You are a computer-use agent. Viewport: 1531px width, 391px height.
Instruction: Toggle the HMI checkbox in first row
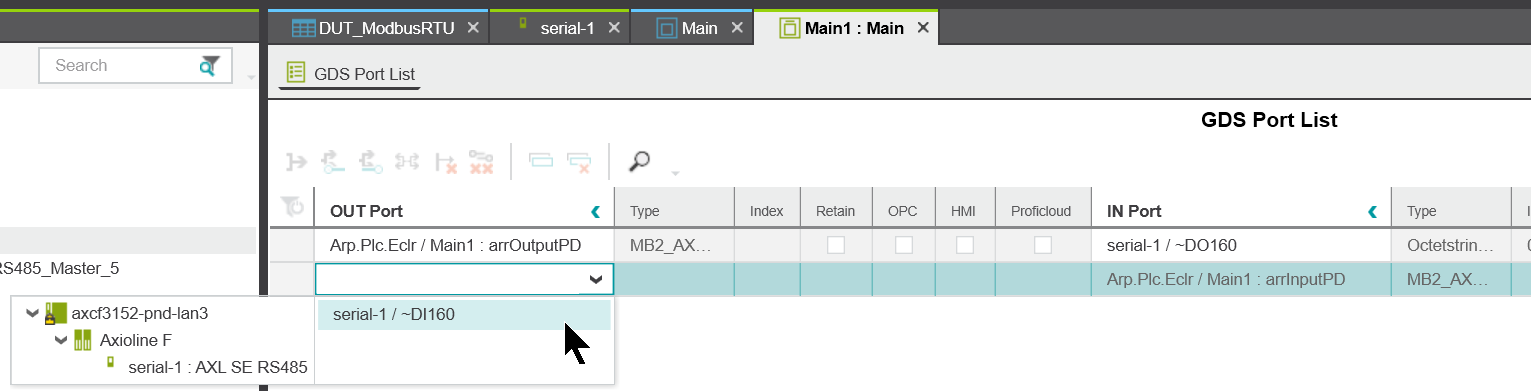coord(965,245)
